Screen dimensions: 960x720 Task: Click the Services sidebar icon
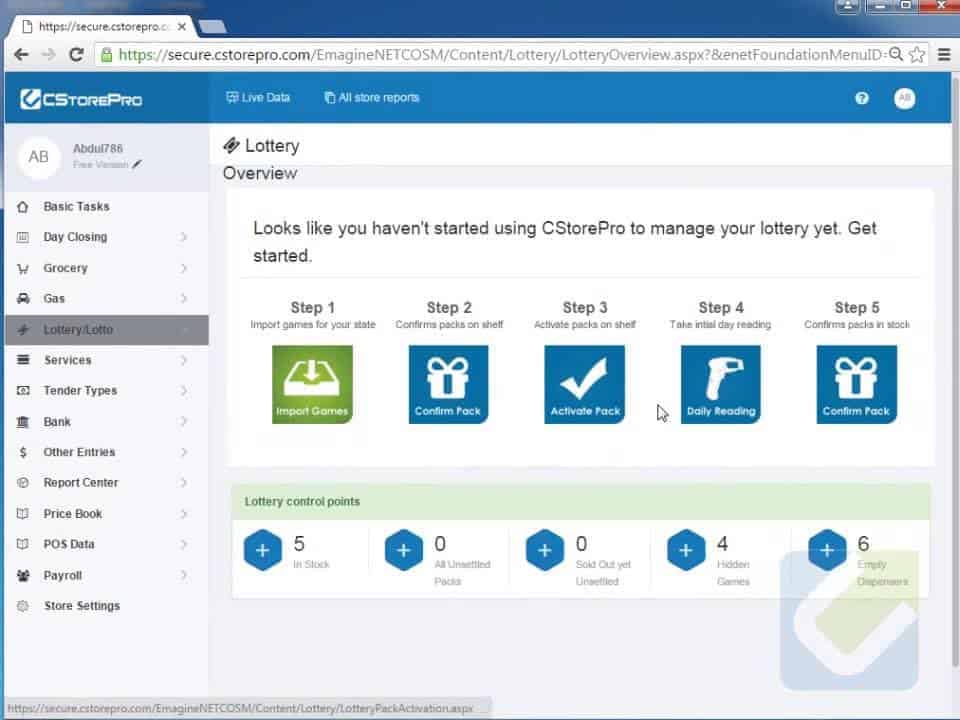[x=23, y=360]
